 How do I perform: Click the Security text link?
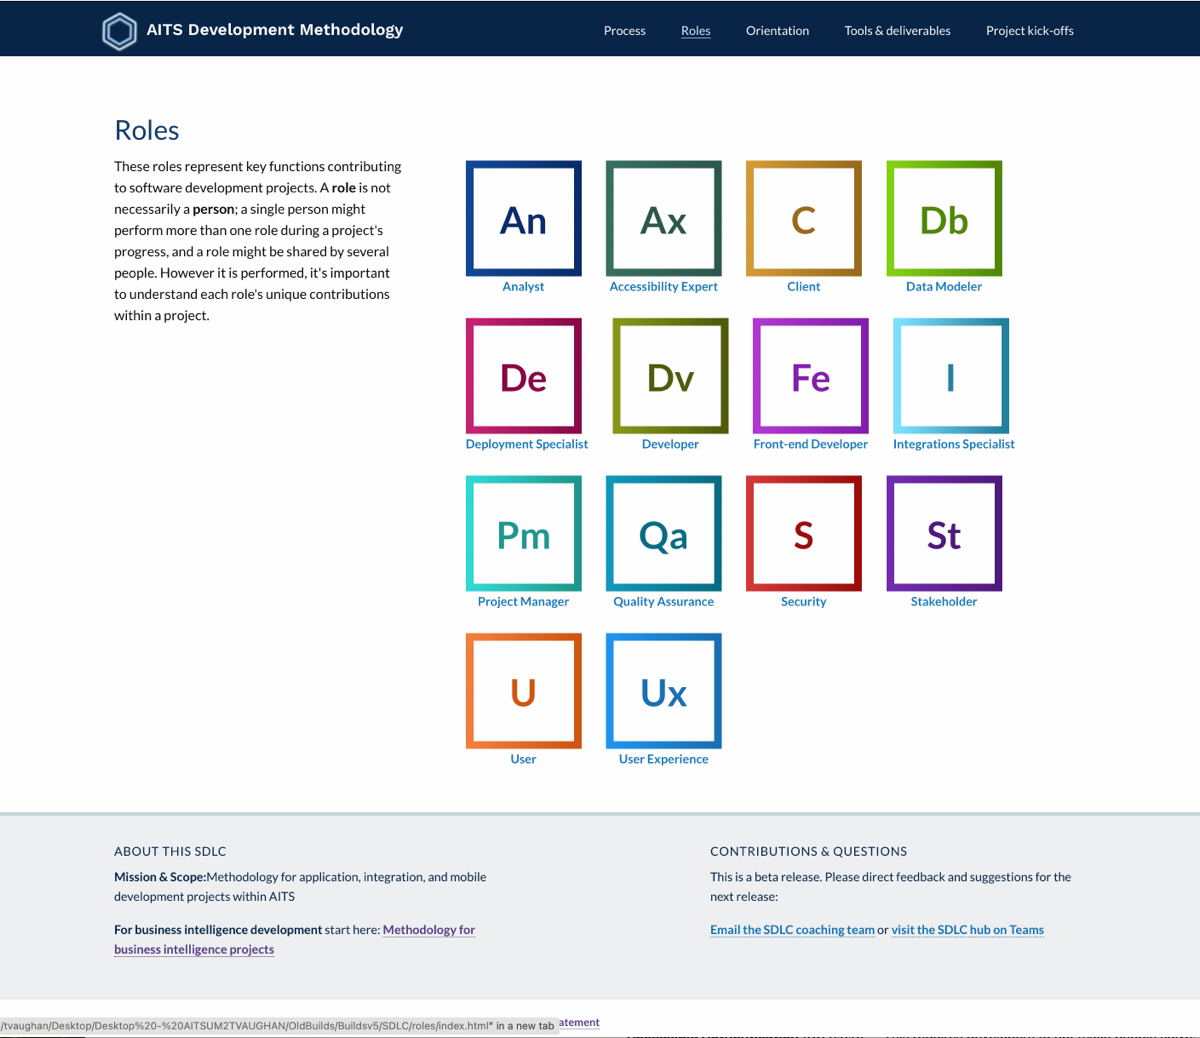(804, 602)
